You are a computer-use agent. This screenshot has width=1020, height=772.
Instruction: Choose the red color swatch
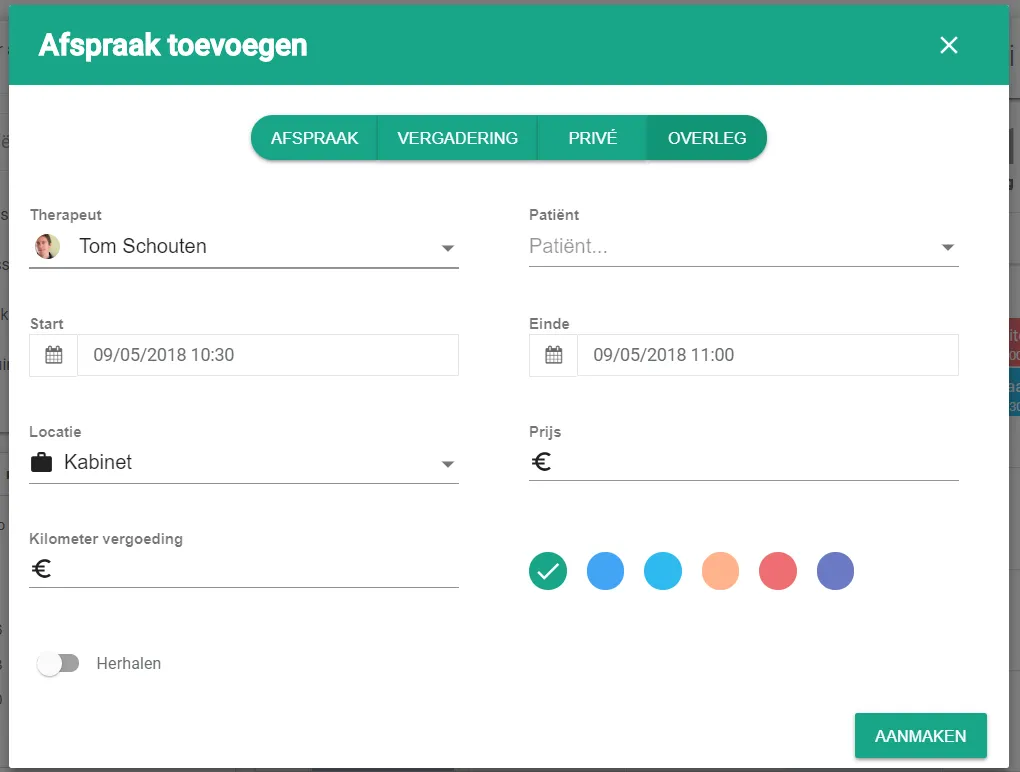coord(777,571)
